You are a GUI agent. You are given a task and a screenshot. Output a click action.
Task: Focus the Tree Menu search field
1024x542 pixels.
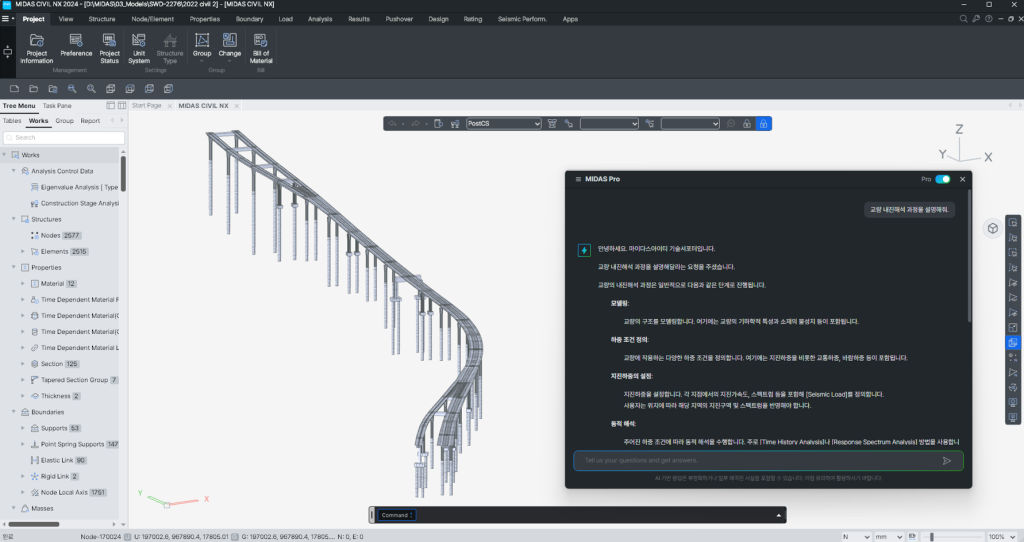[63, 138]
